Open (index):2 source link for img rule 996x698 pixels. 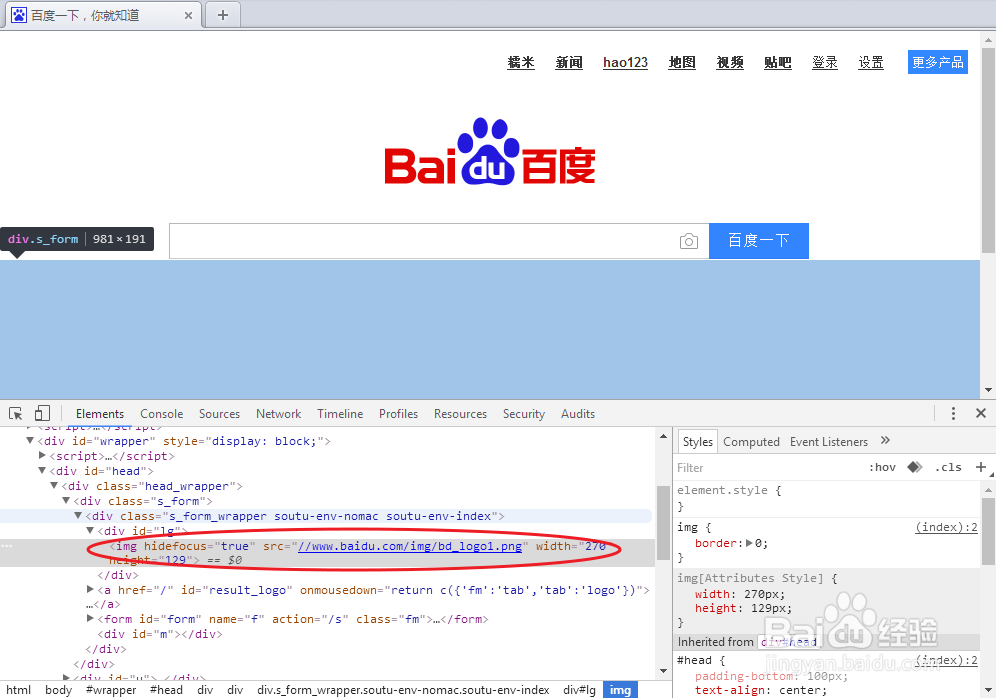(x=946, y=527)
